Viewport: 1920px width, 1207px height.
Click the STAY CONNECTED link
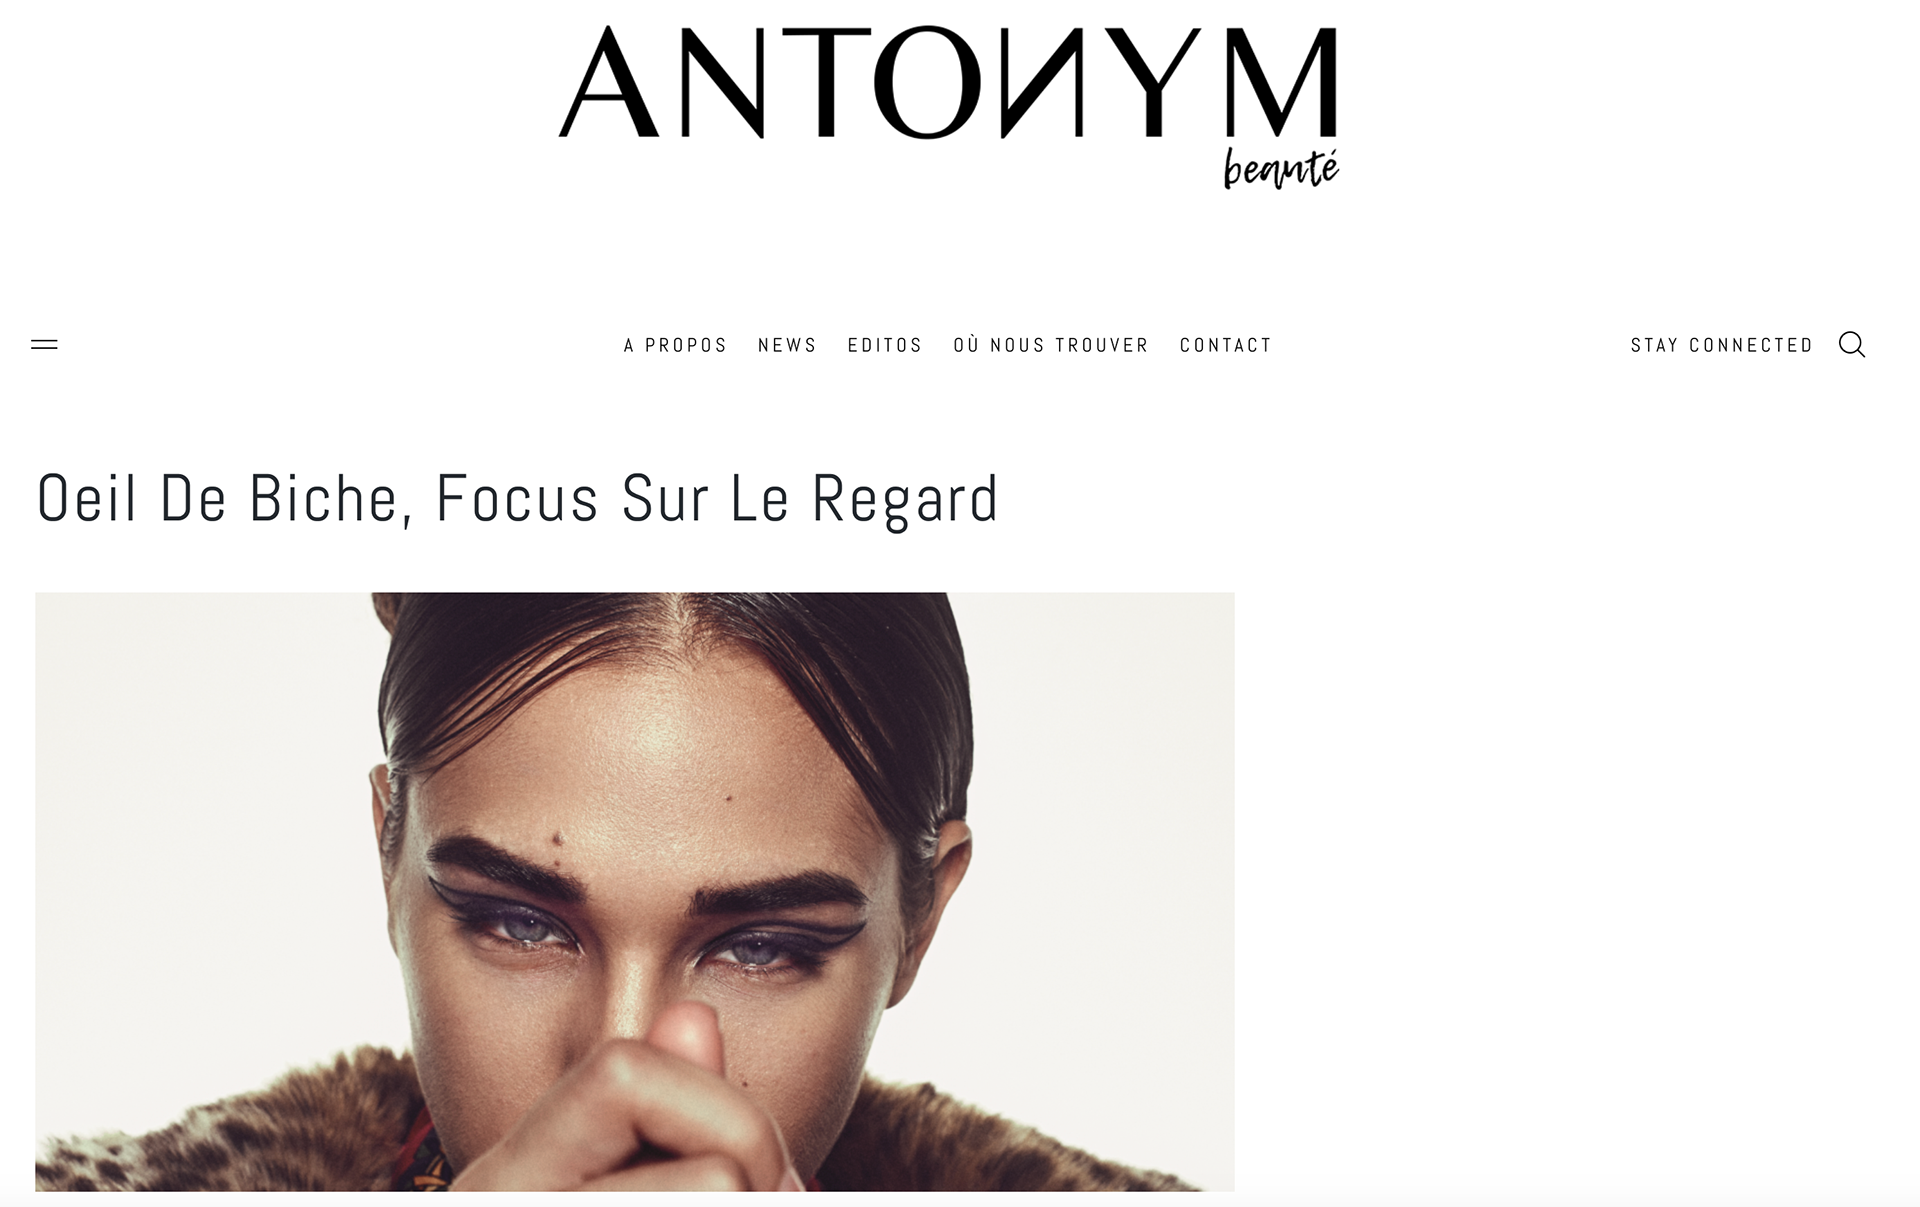[x=1722, y=345]
